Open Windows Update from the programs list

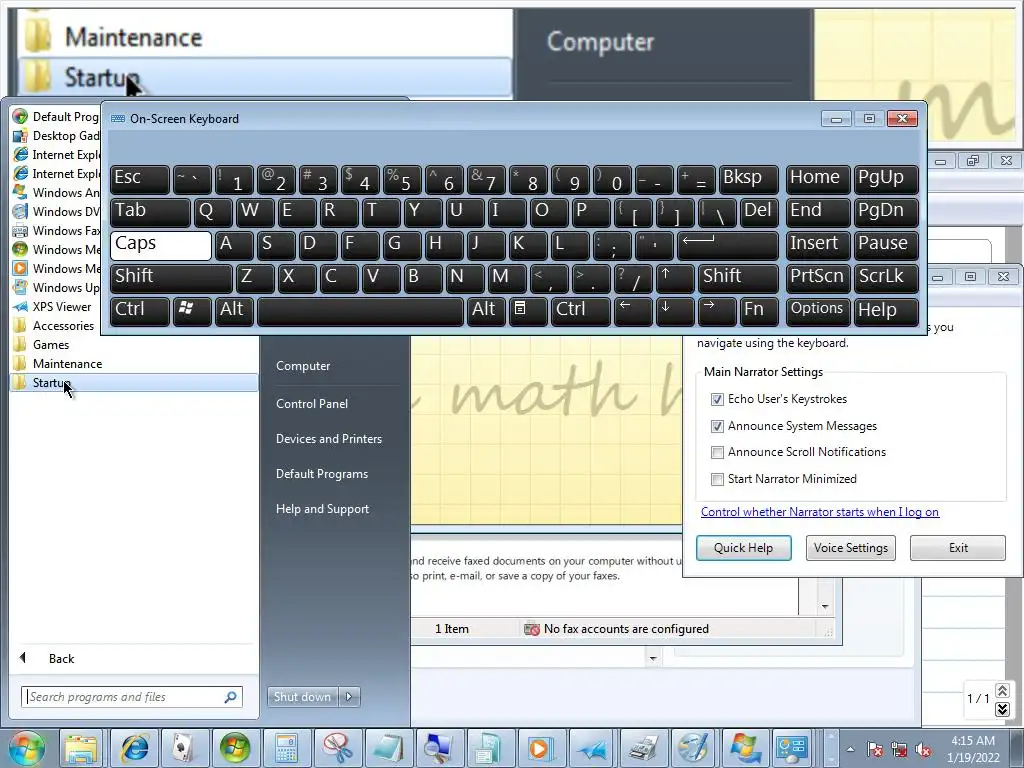click(x=66, y=287)
